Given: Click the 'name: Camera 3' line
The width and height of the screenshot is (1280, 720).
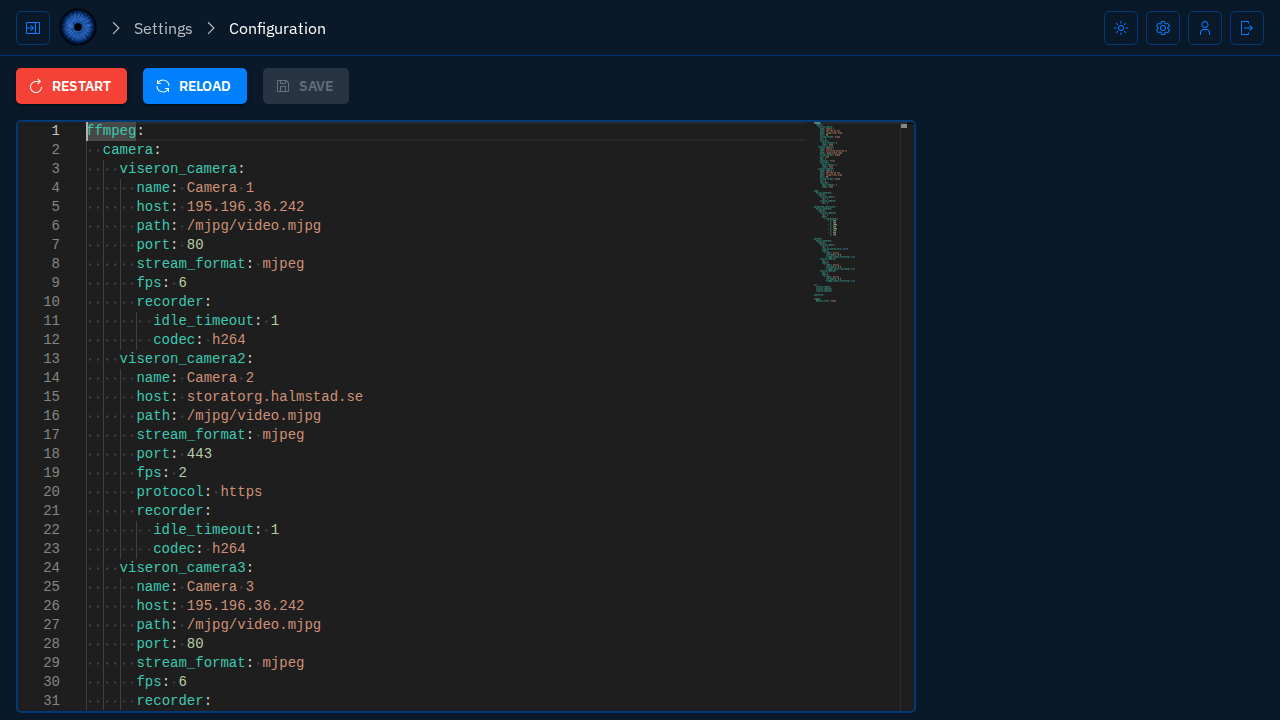Looking at the screenshot, I should click(195, 587).
